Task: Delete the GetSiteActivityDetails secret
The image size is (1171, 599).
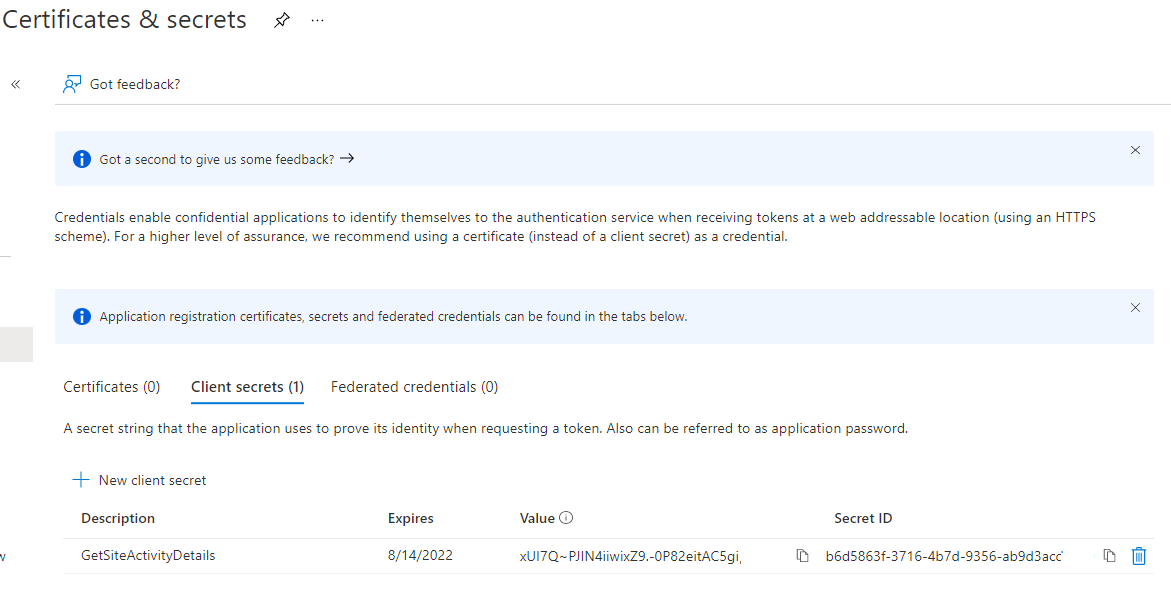Action: (1139, 556)
